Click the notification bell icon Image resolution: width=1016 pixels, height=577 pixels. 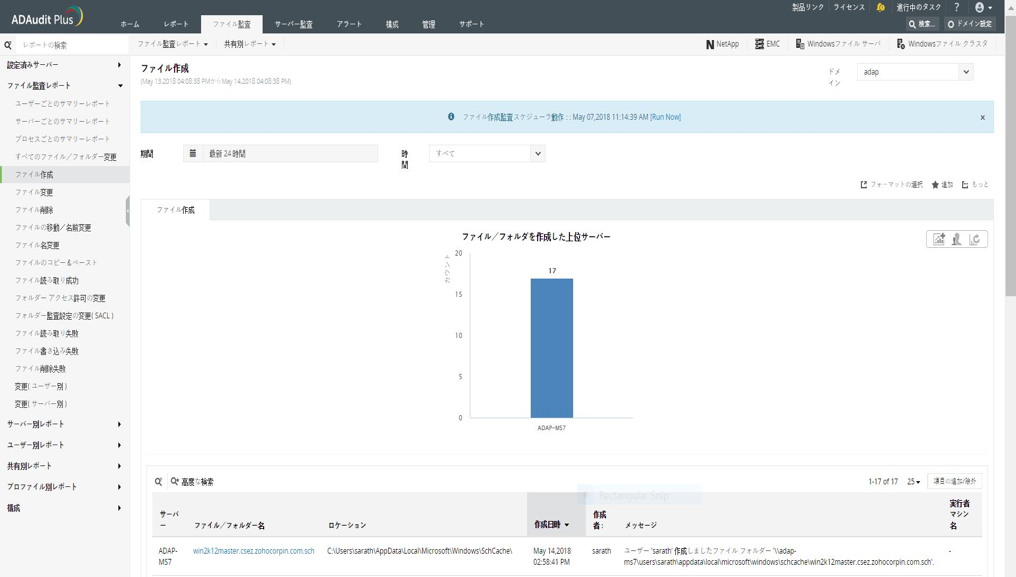pyautogui.click(x=880, y=7)
